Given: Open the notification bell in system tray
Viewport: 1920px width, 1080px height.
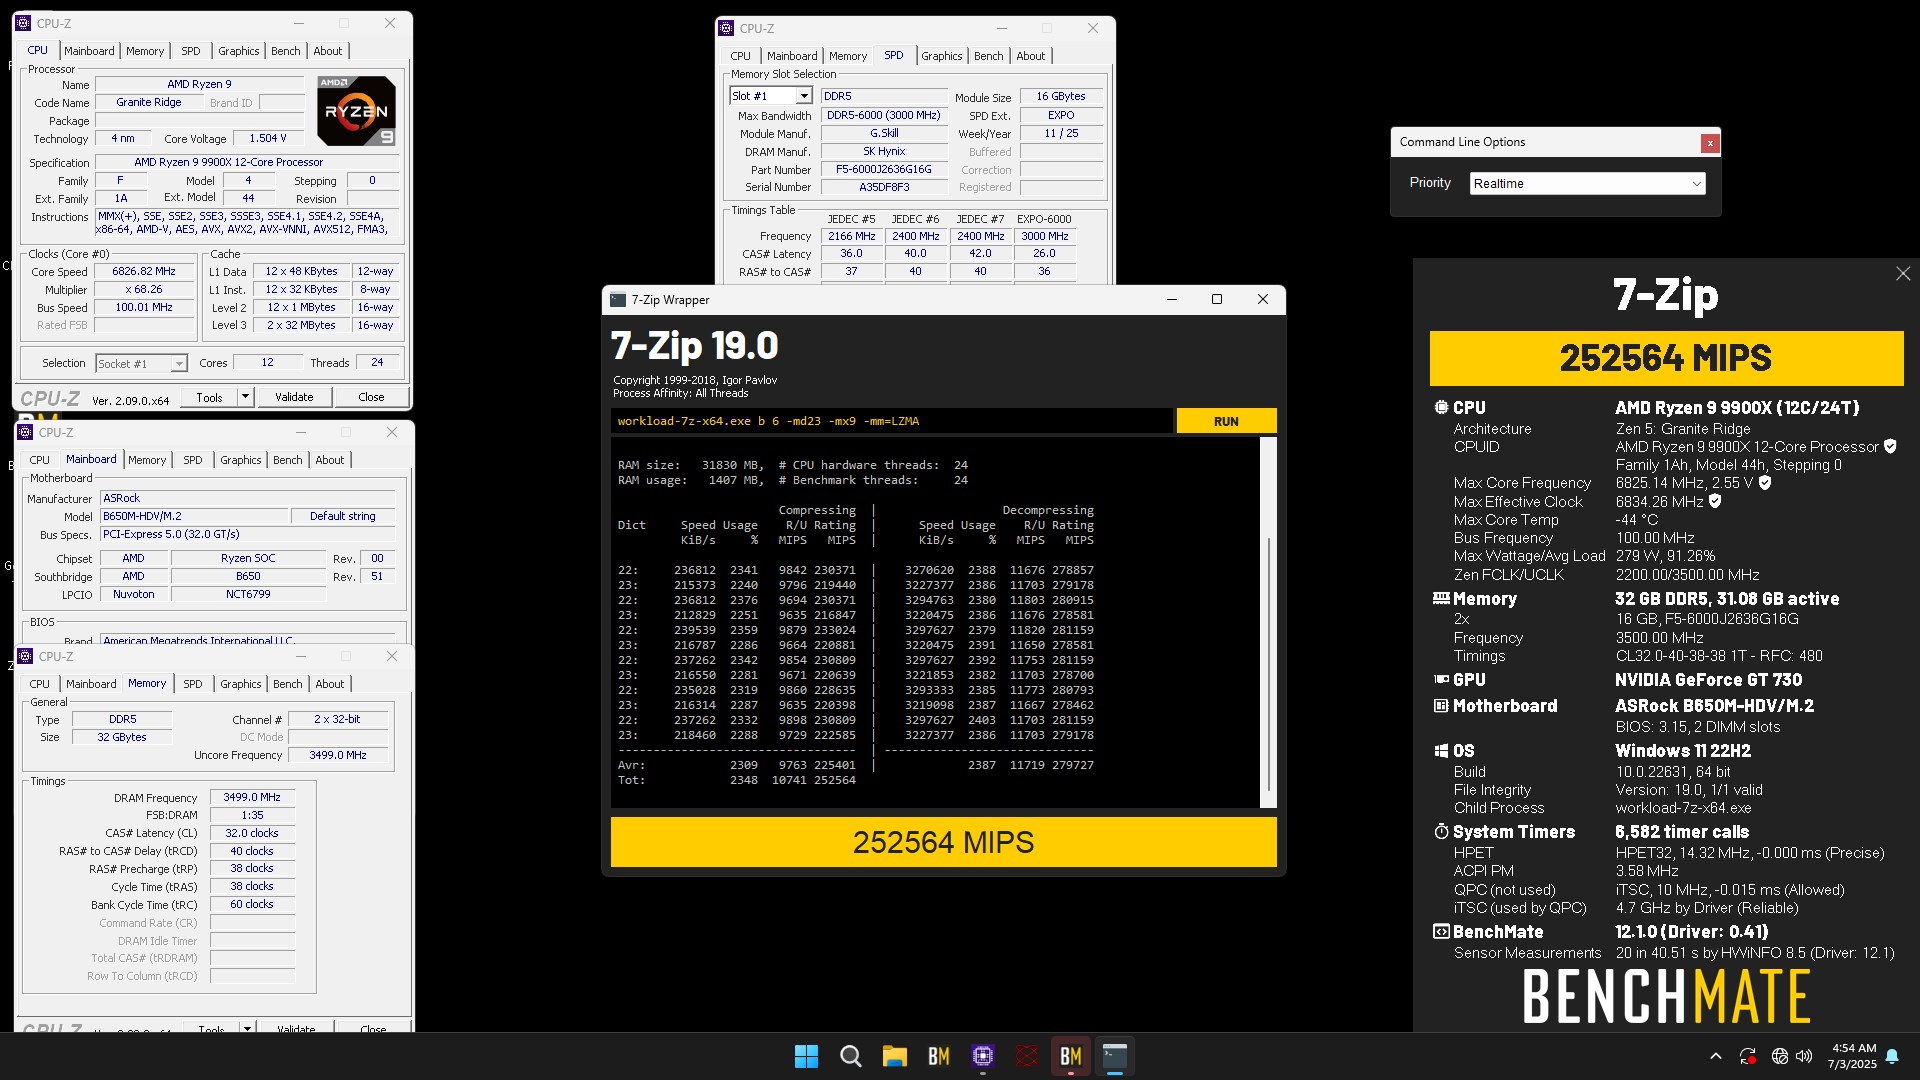Looking at the screenshot, I should [1892, 1056].
